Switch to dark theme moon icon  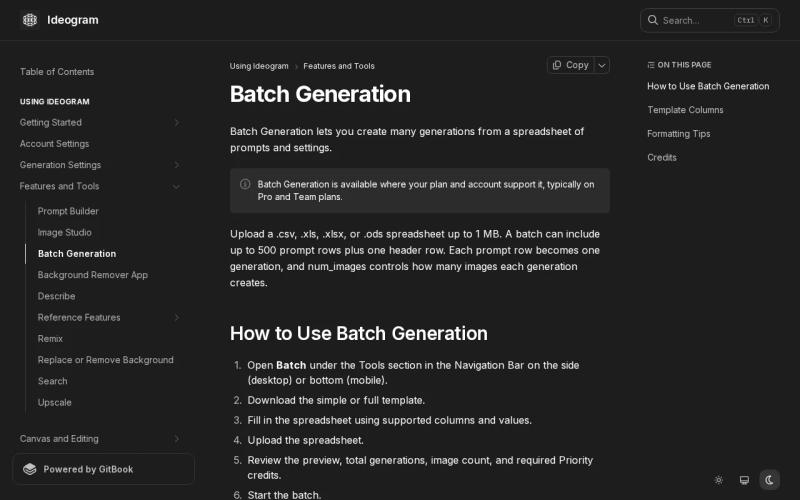769,480
